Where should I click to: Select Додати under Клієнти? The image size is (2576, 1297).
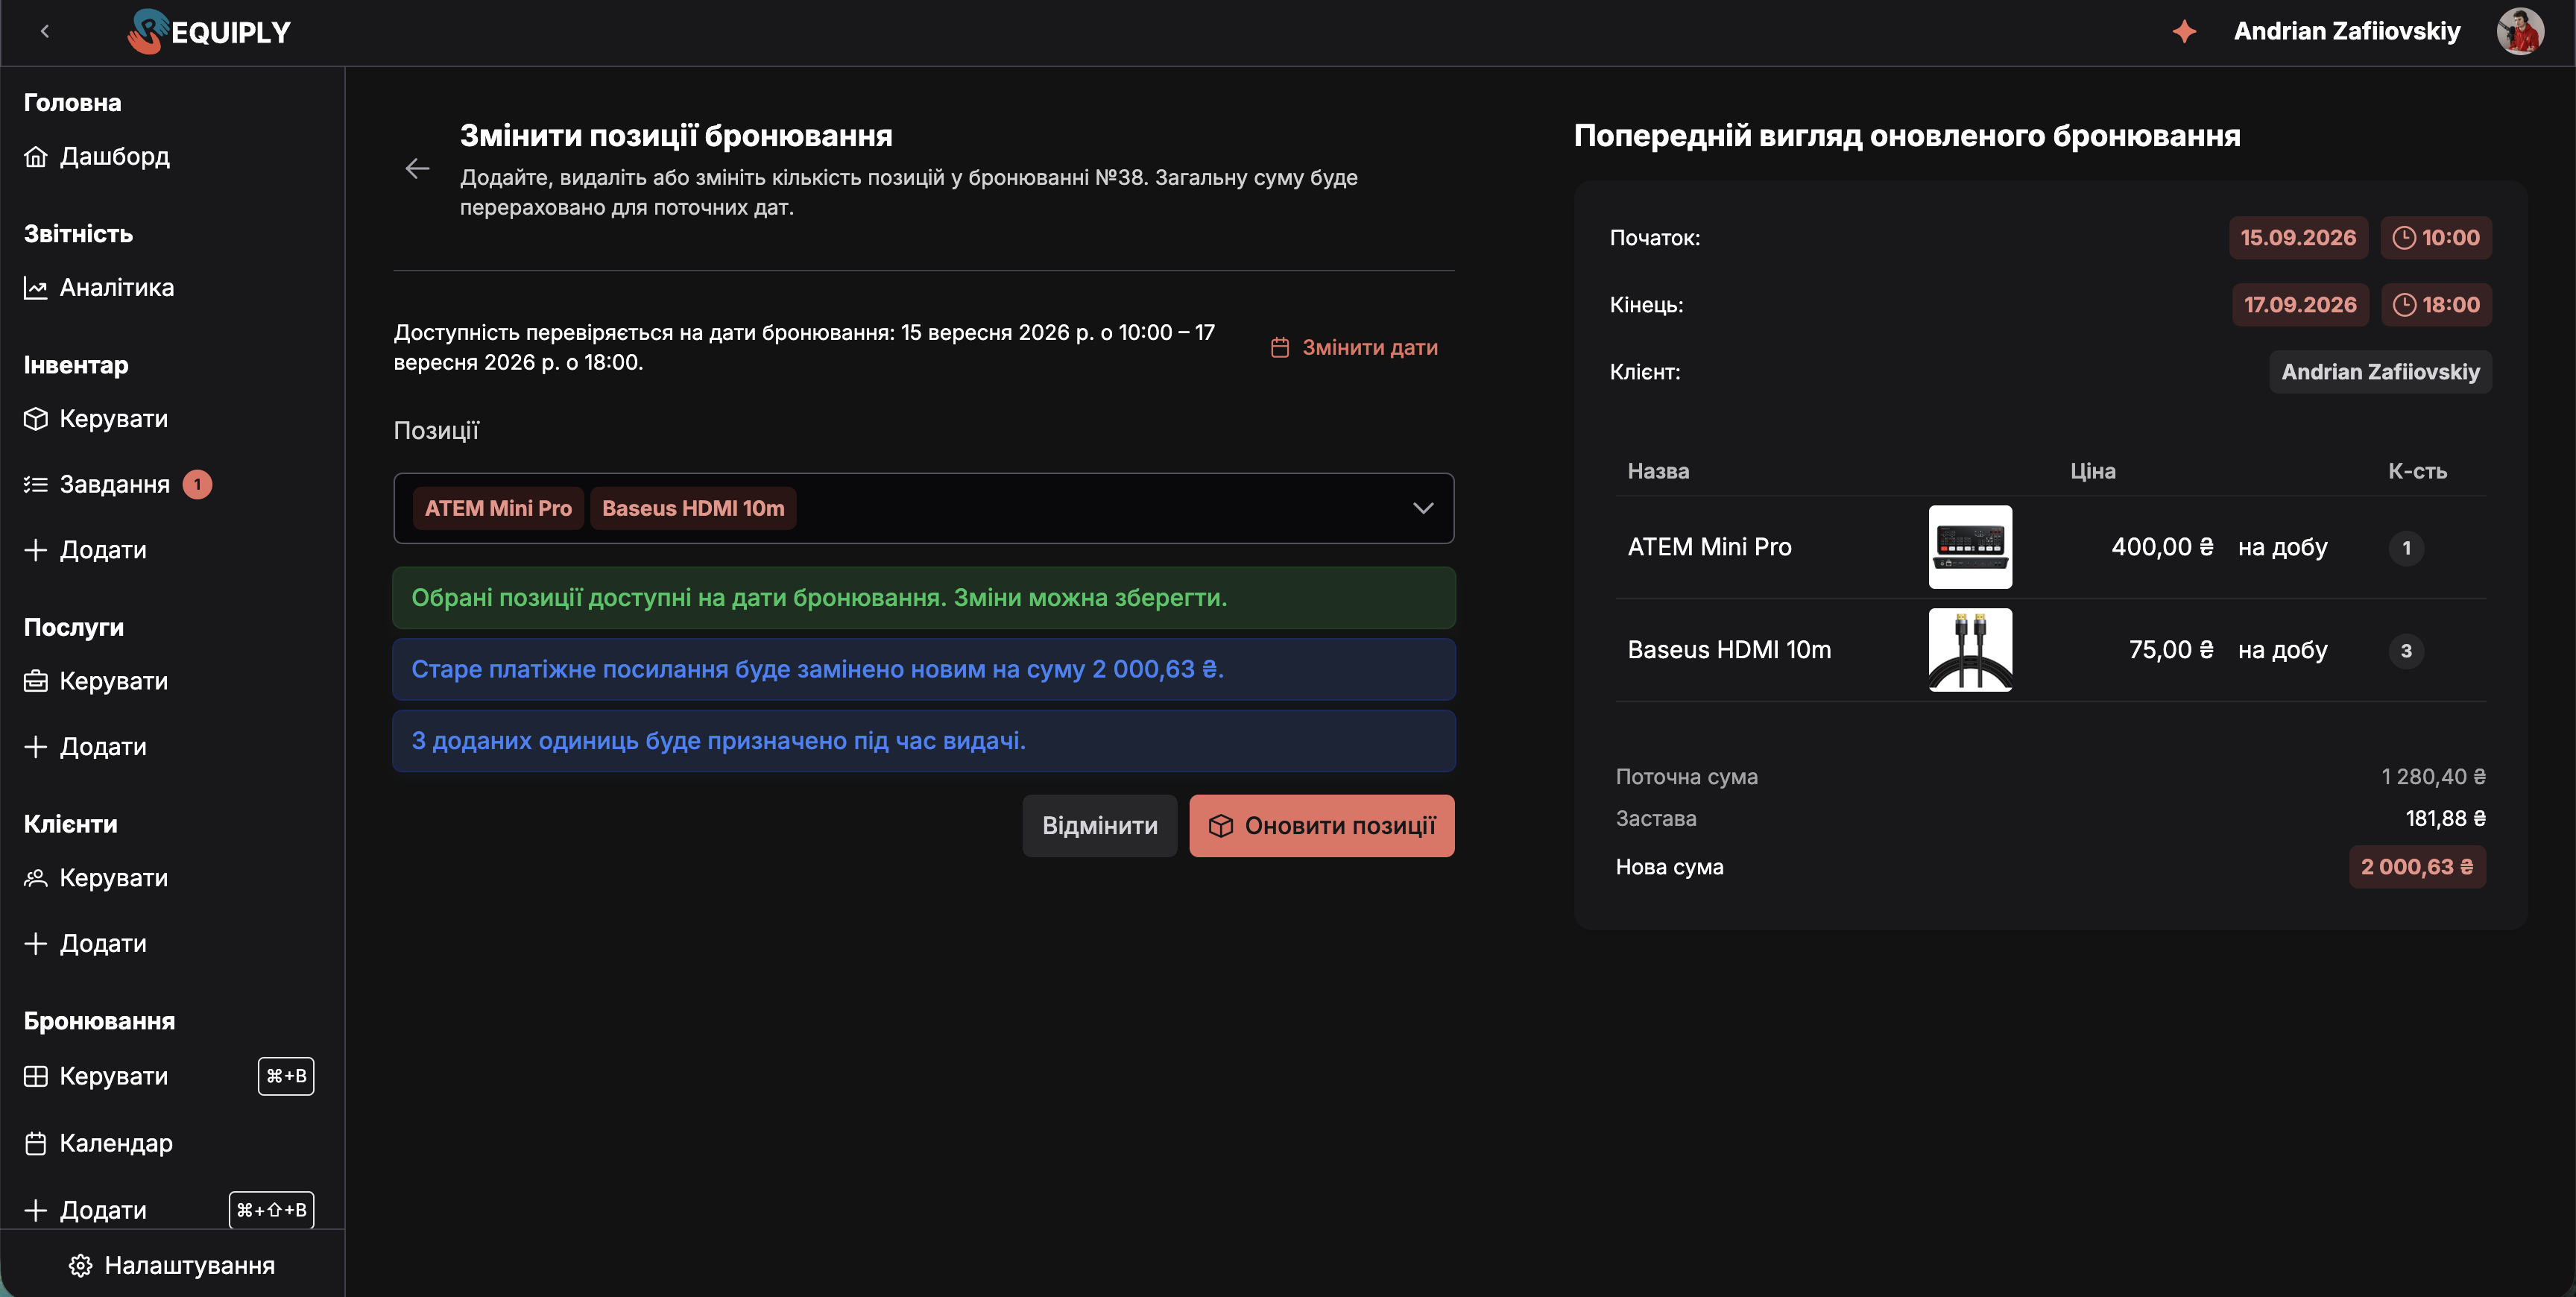(x=86, y=944)
